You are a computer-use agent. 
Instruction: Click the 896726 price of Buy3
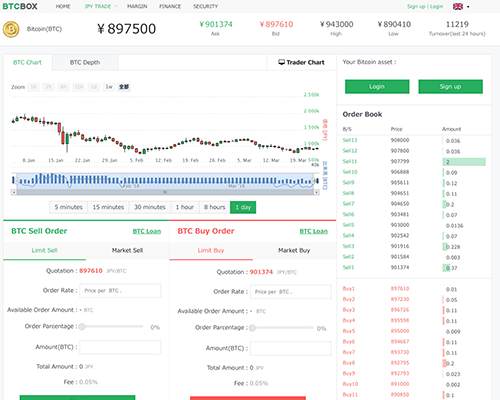point(400,310)
